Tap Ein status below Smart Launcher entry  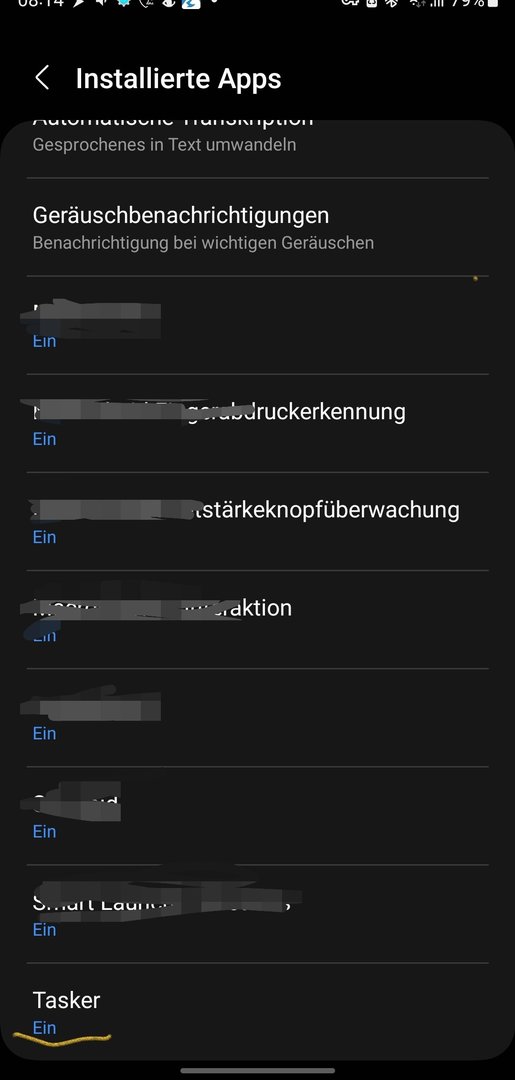pyautogui.click(x=45, y=929)
